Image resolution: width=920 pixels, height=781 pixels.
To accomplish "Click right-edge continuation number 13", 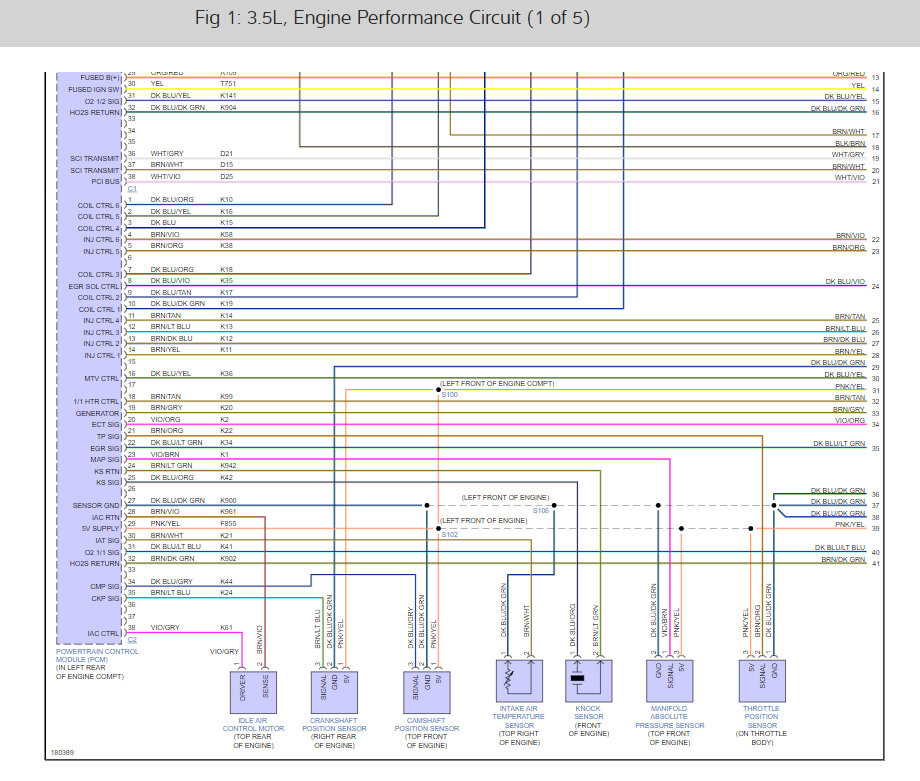I will tap(875, 77).
